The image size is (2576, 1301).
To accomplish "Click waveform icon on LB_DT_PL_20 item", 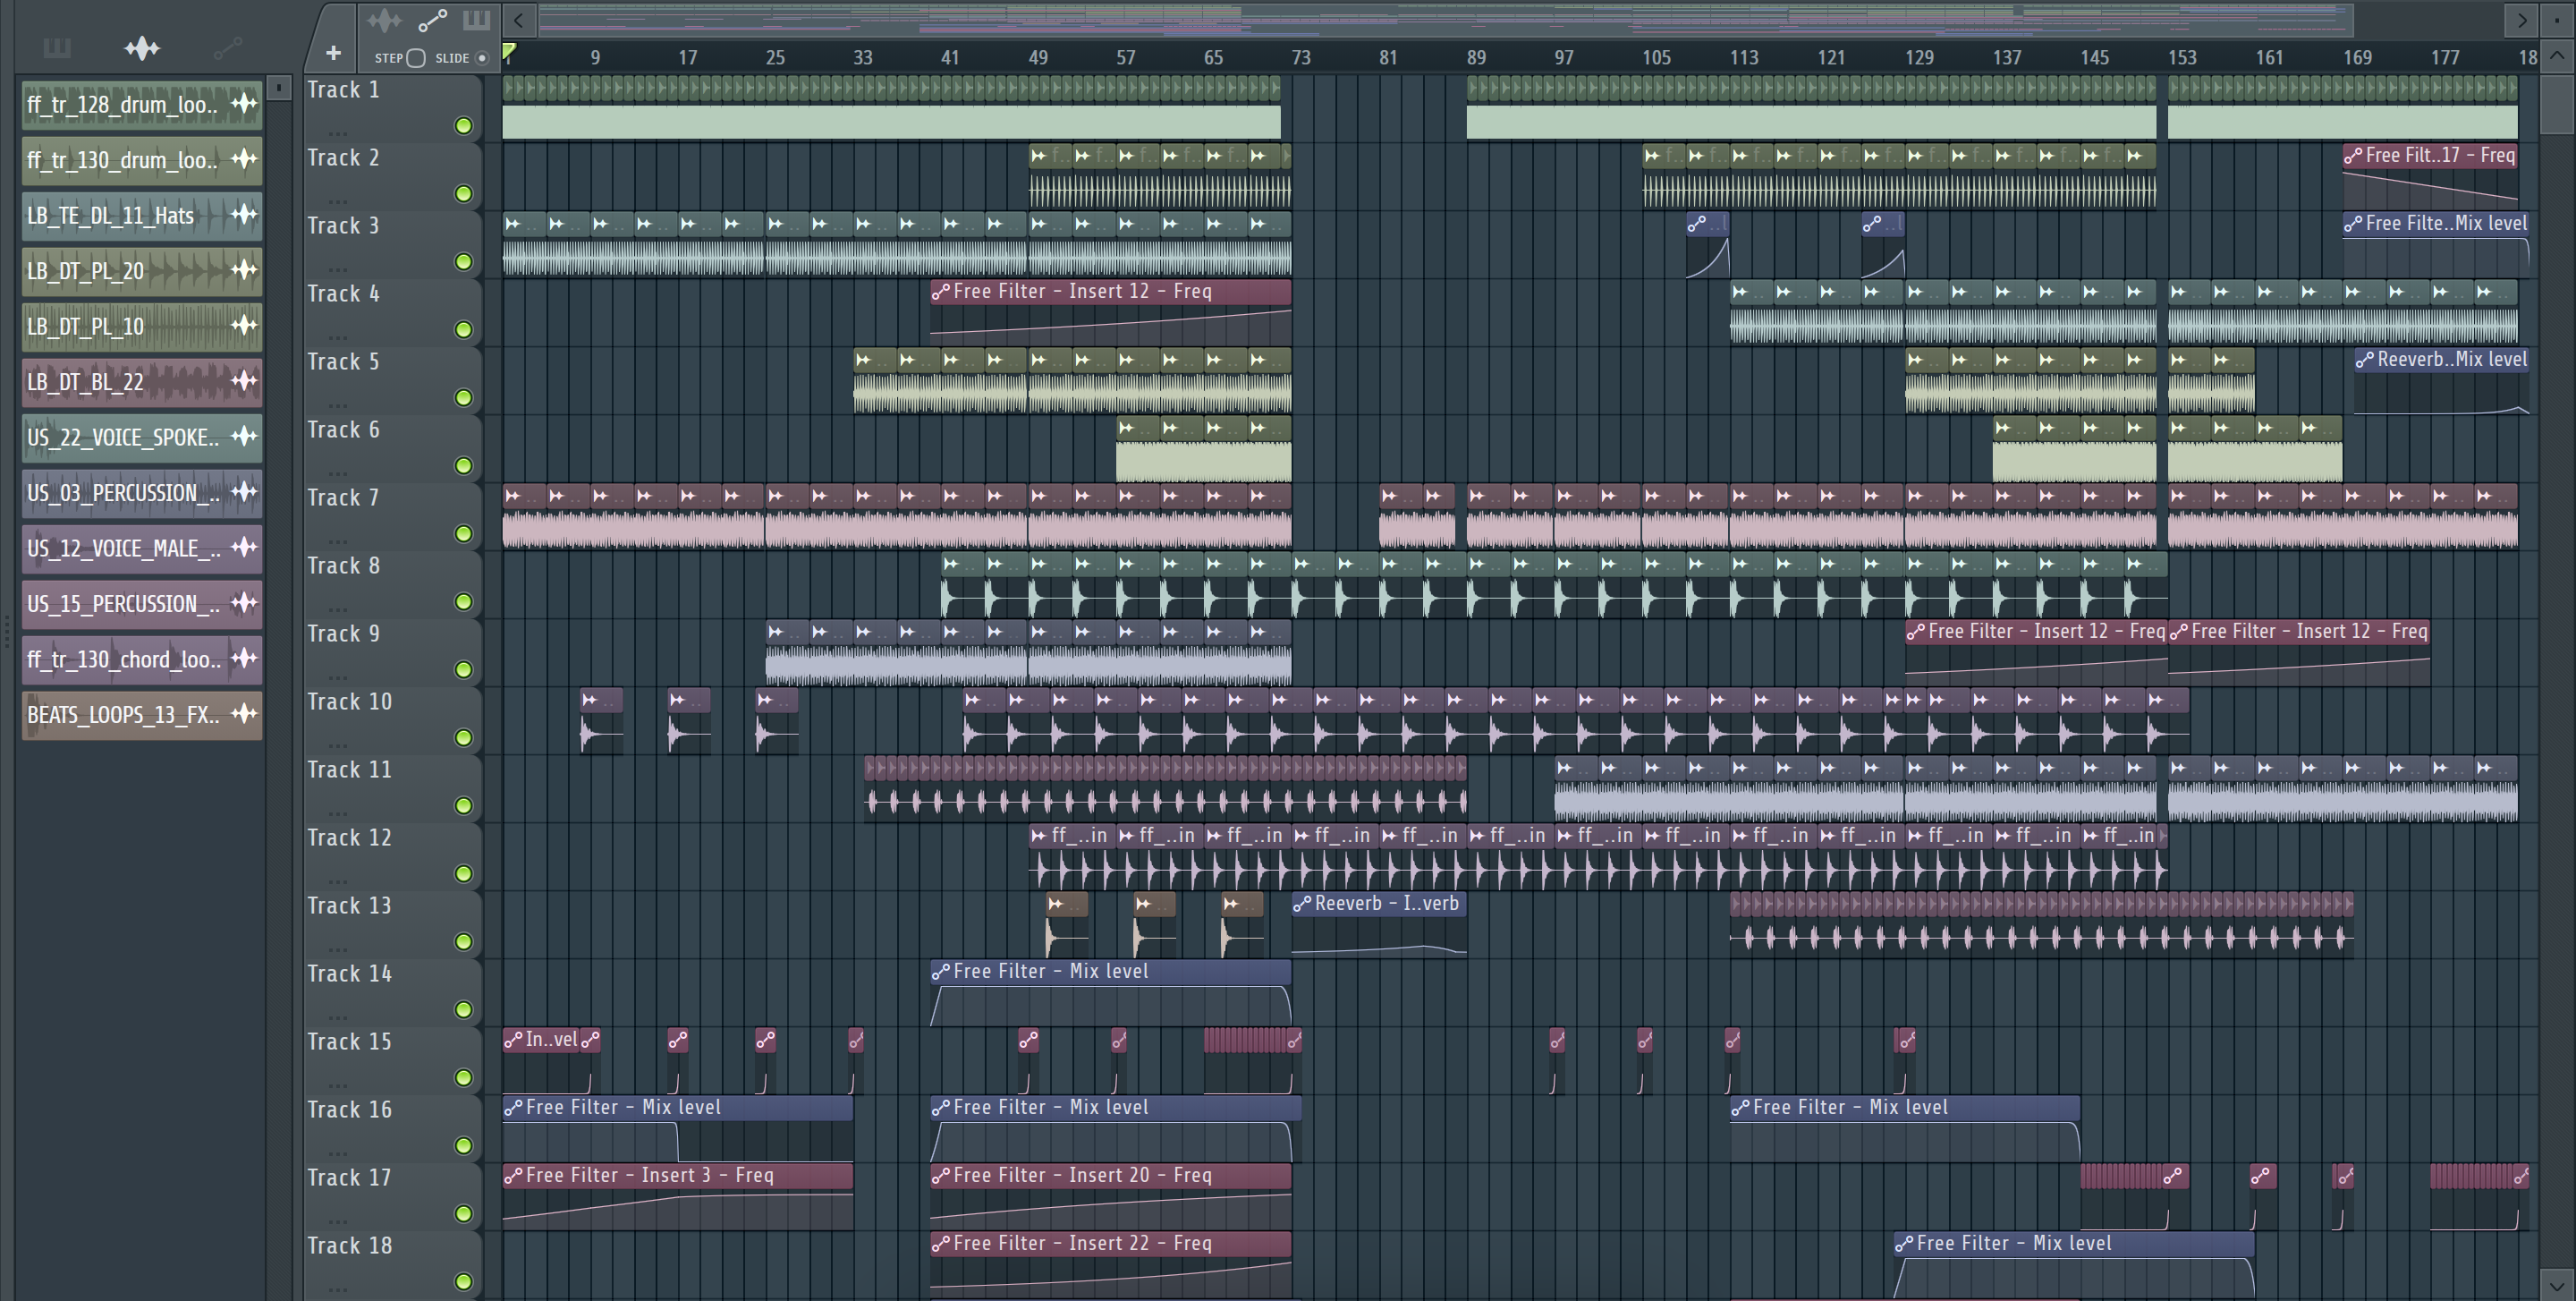I will 244,270.
